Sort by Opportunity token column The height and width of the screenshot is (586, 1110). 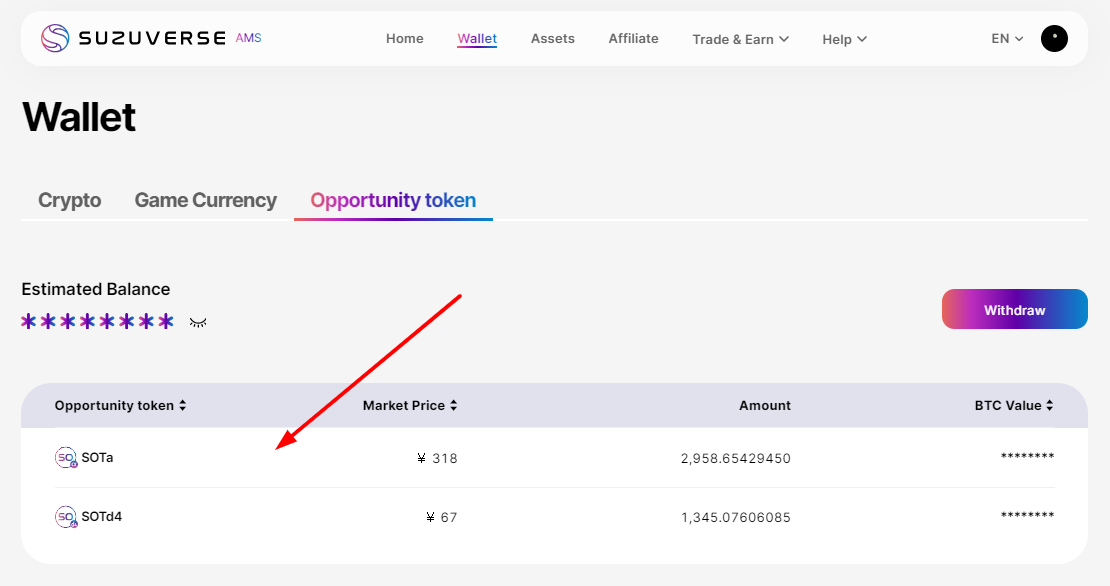(120, 406)
